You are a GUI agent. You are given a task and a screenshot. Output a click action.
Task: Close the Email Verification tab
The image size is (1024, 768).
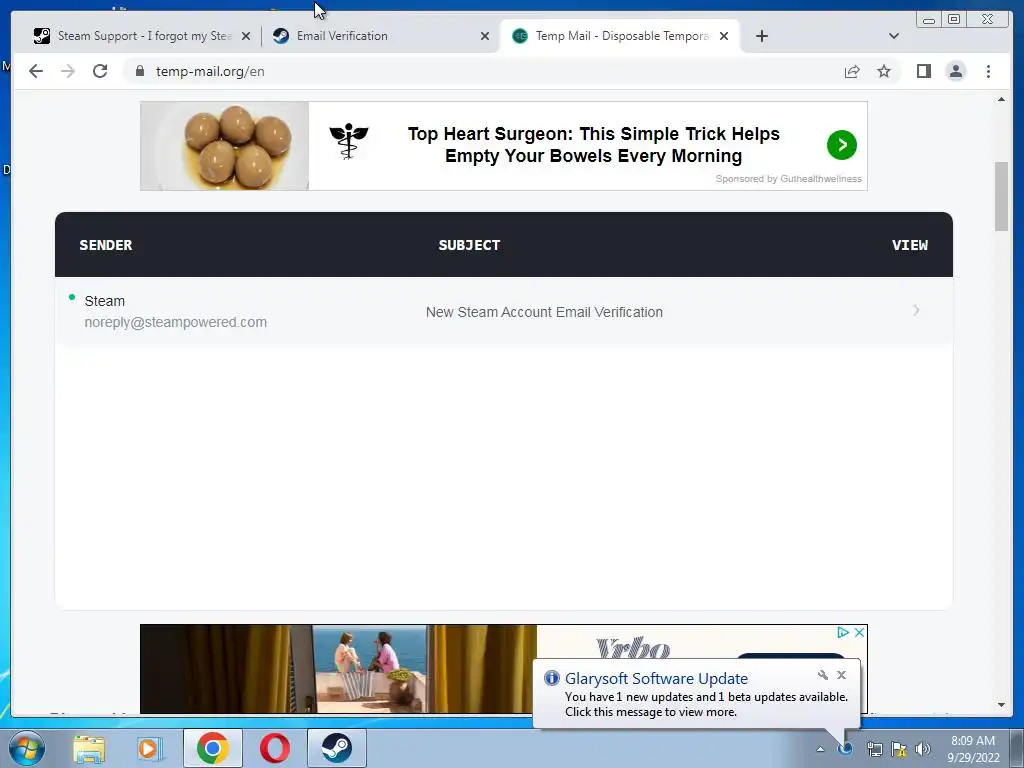(485, 37)
